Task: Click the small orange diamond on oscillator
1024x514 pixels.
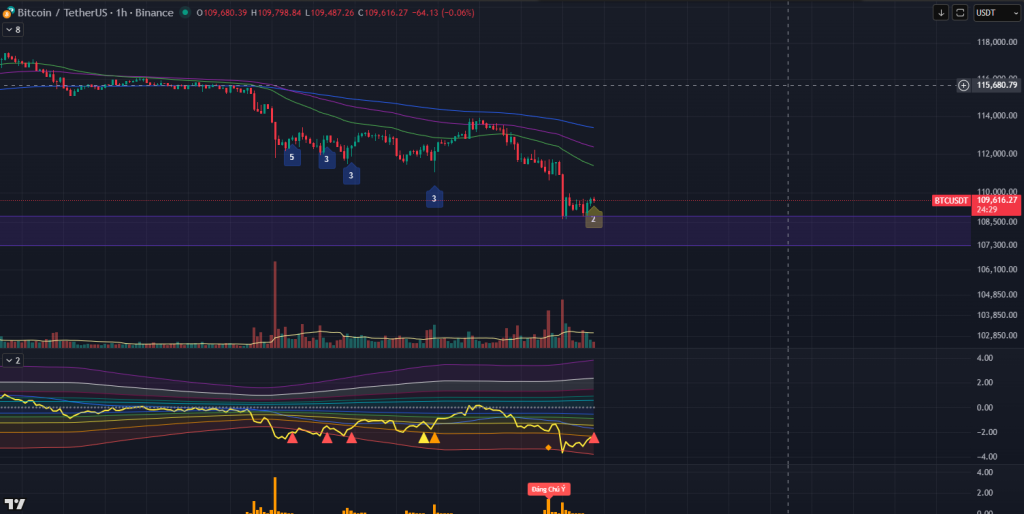Action: pyautogui.click(x=548, y=447)
